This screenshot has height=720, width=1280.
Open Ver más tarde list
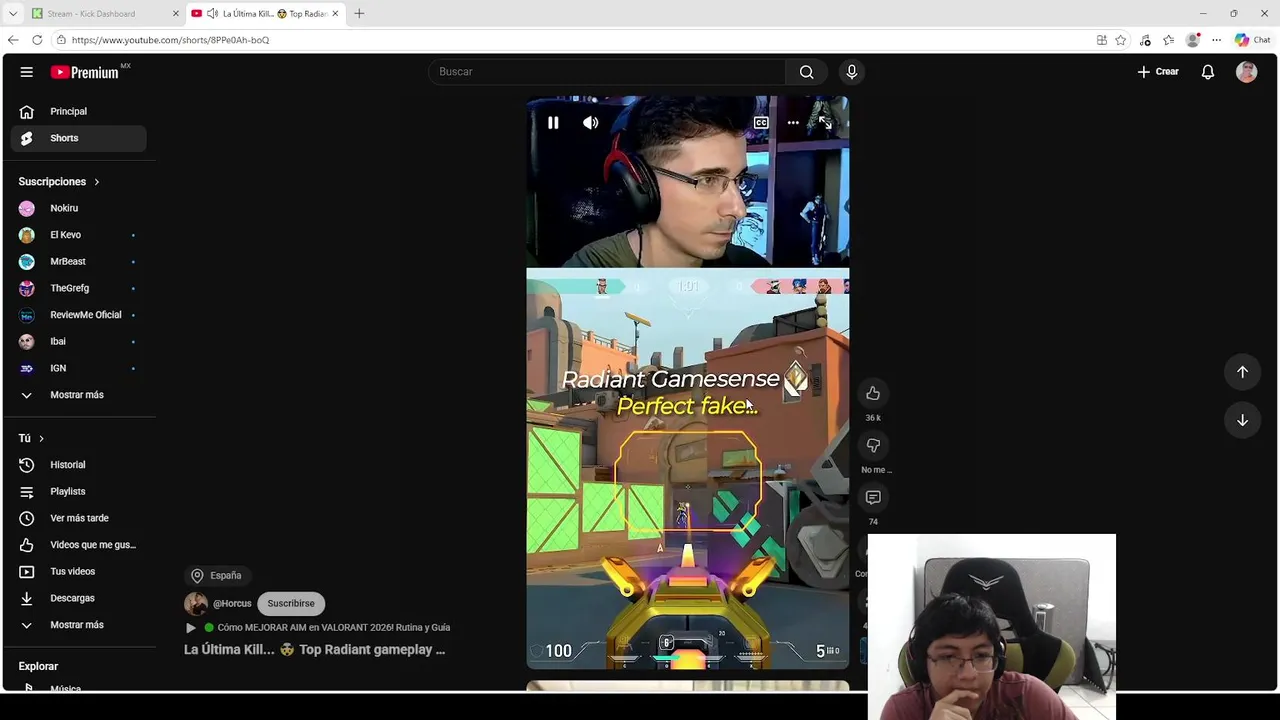point(78,518)
